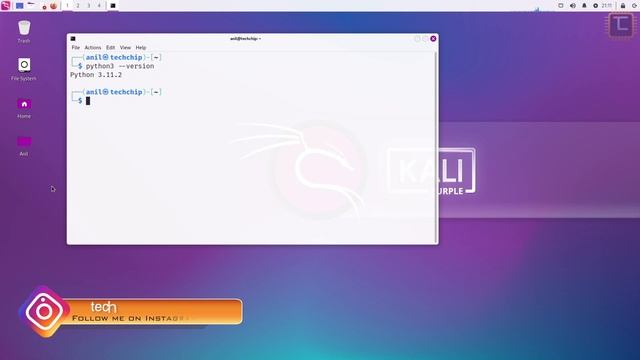Click the logout icon in the panel
Screen dimensions: 640x360
coord(635,6)
